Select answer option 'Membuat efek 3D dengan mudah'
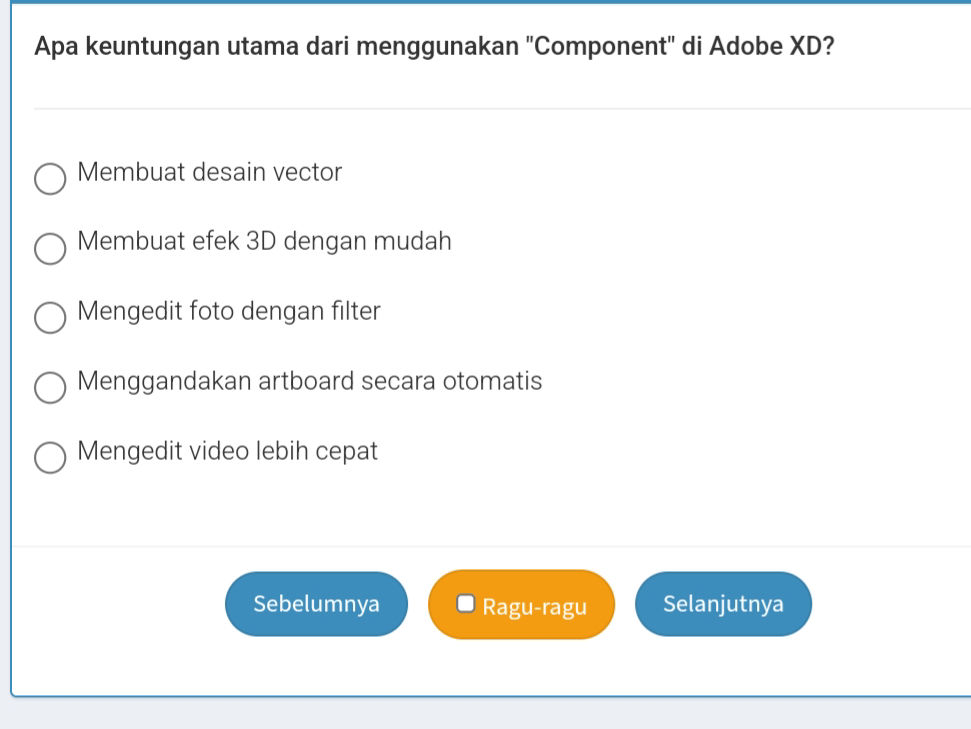This screenshot has height=729, width=971. (51, 249)
